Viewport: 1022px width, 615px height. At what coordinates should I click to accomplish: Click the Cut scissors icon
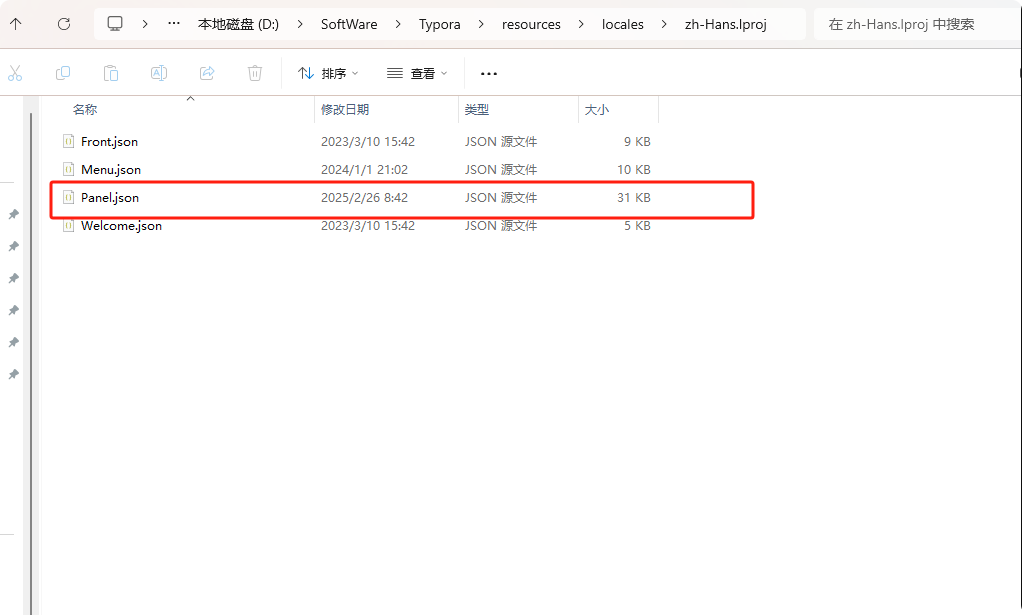tap(15, 73)
